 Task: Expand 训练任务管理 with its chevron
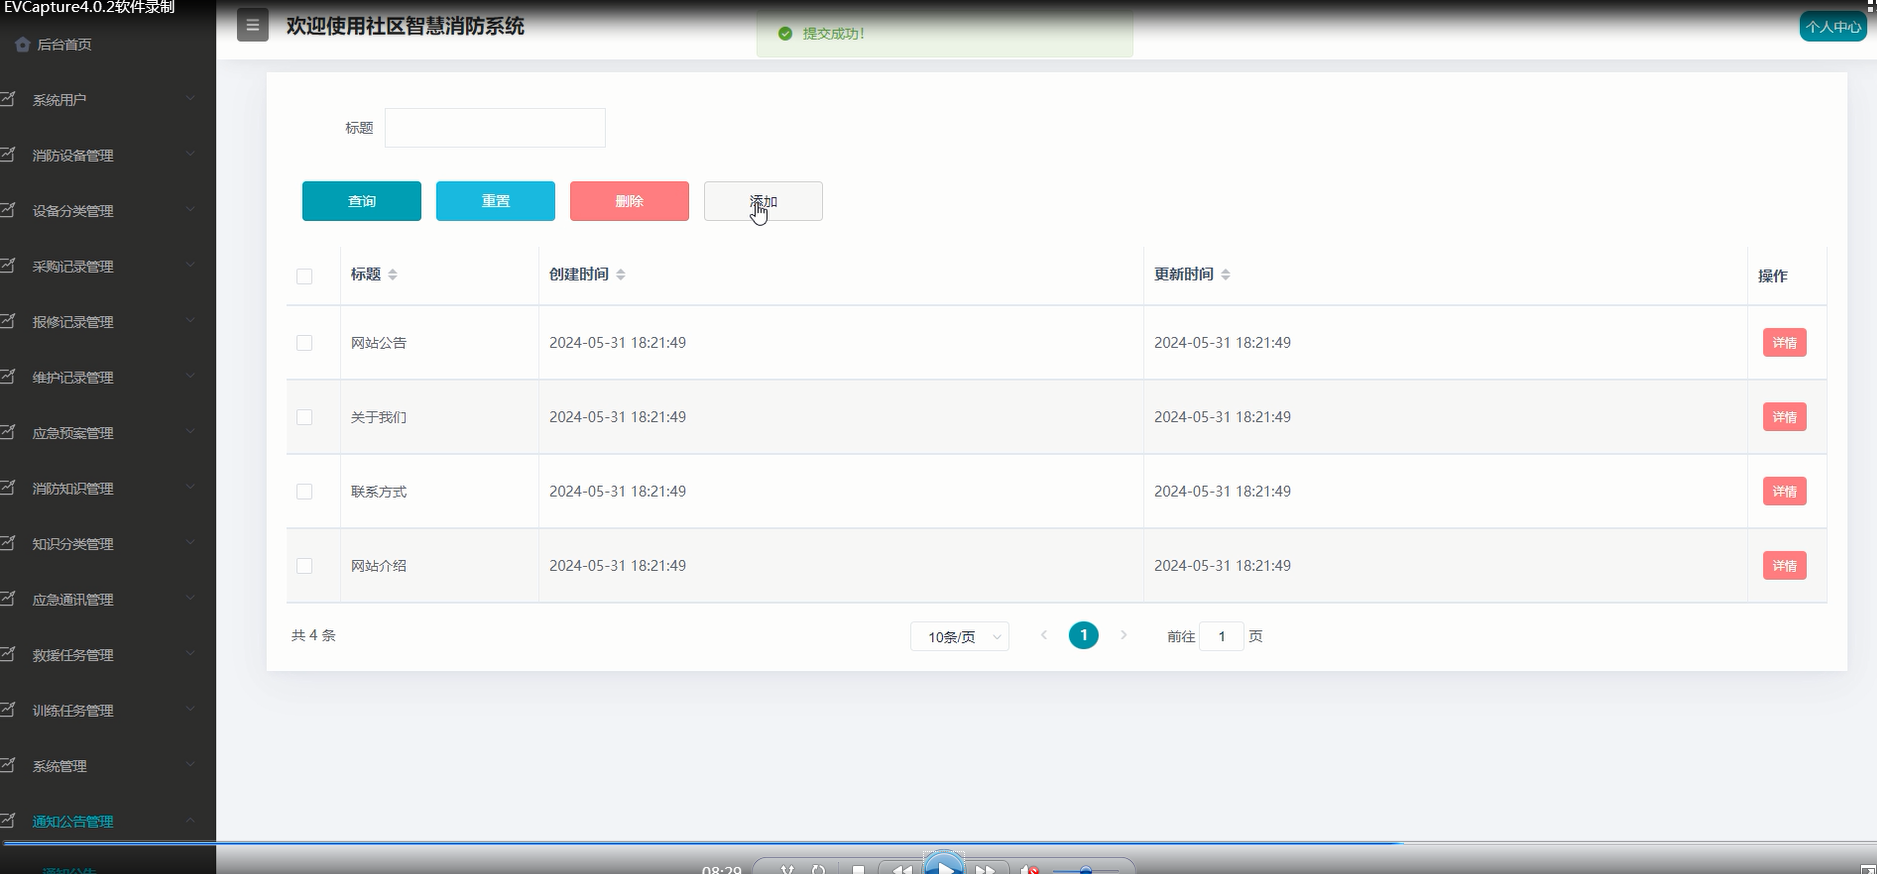(x=190, y=709)
